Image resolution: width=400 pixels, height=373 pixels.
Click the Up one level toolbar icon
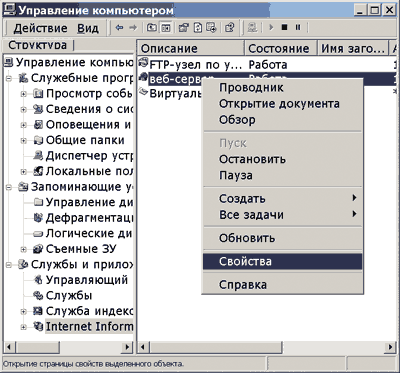(152, 28)
